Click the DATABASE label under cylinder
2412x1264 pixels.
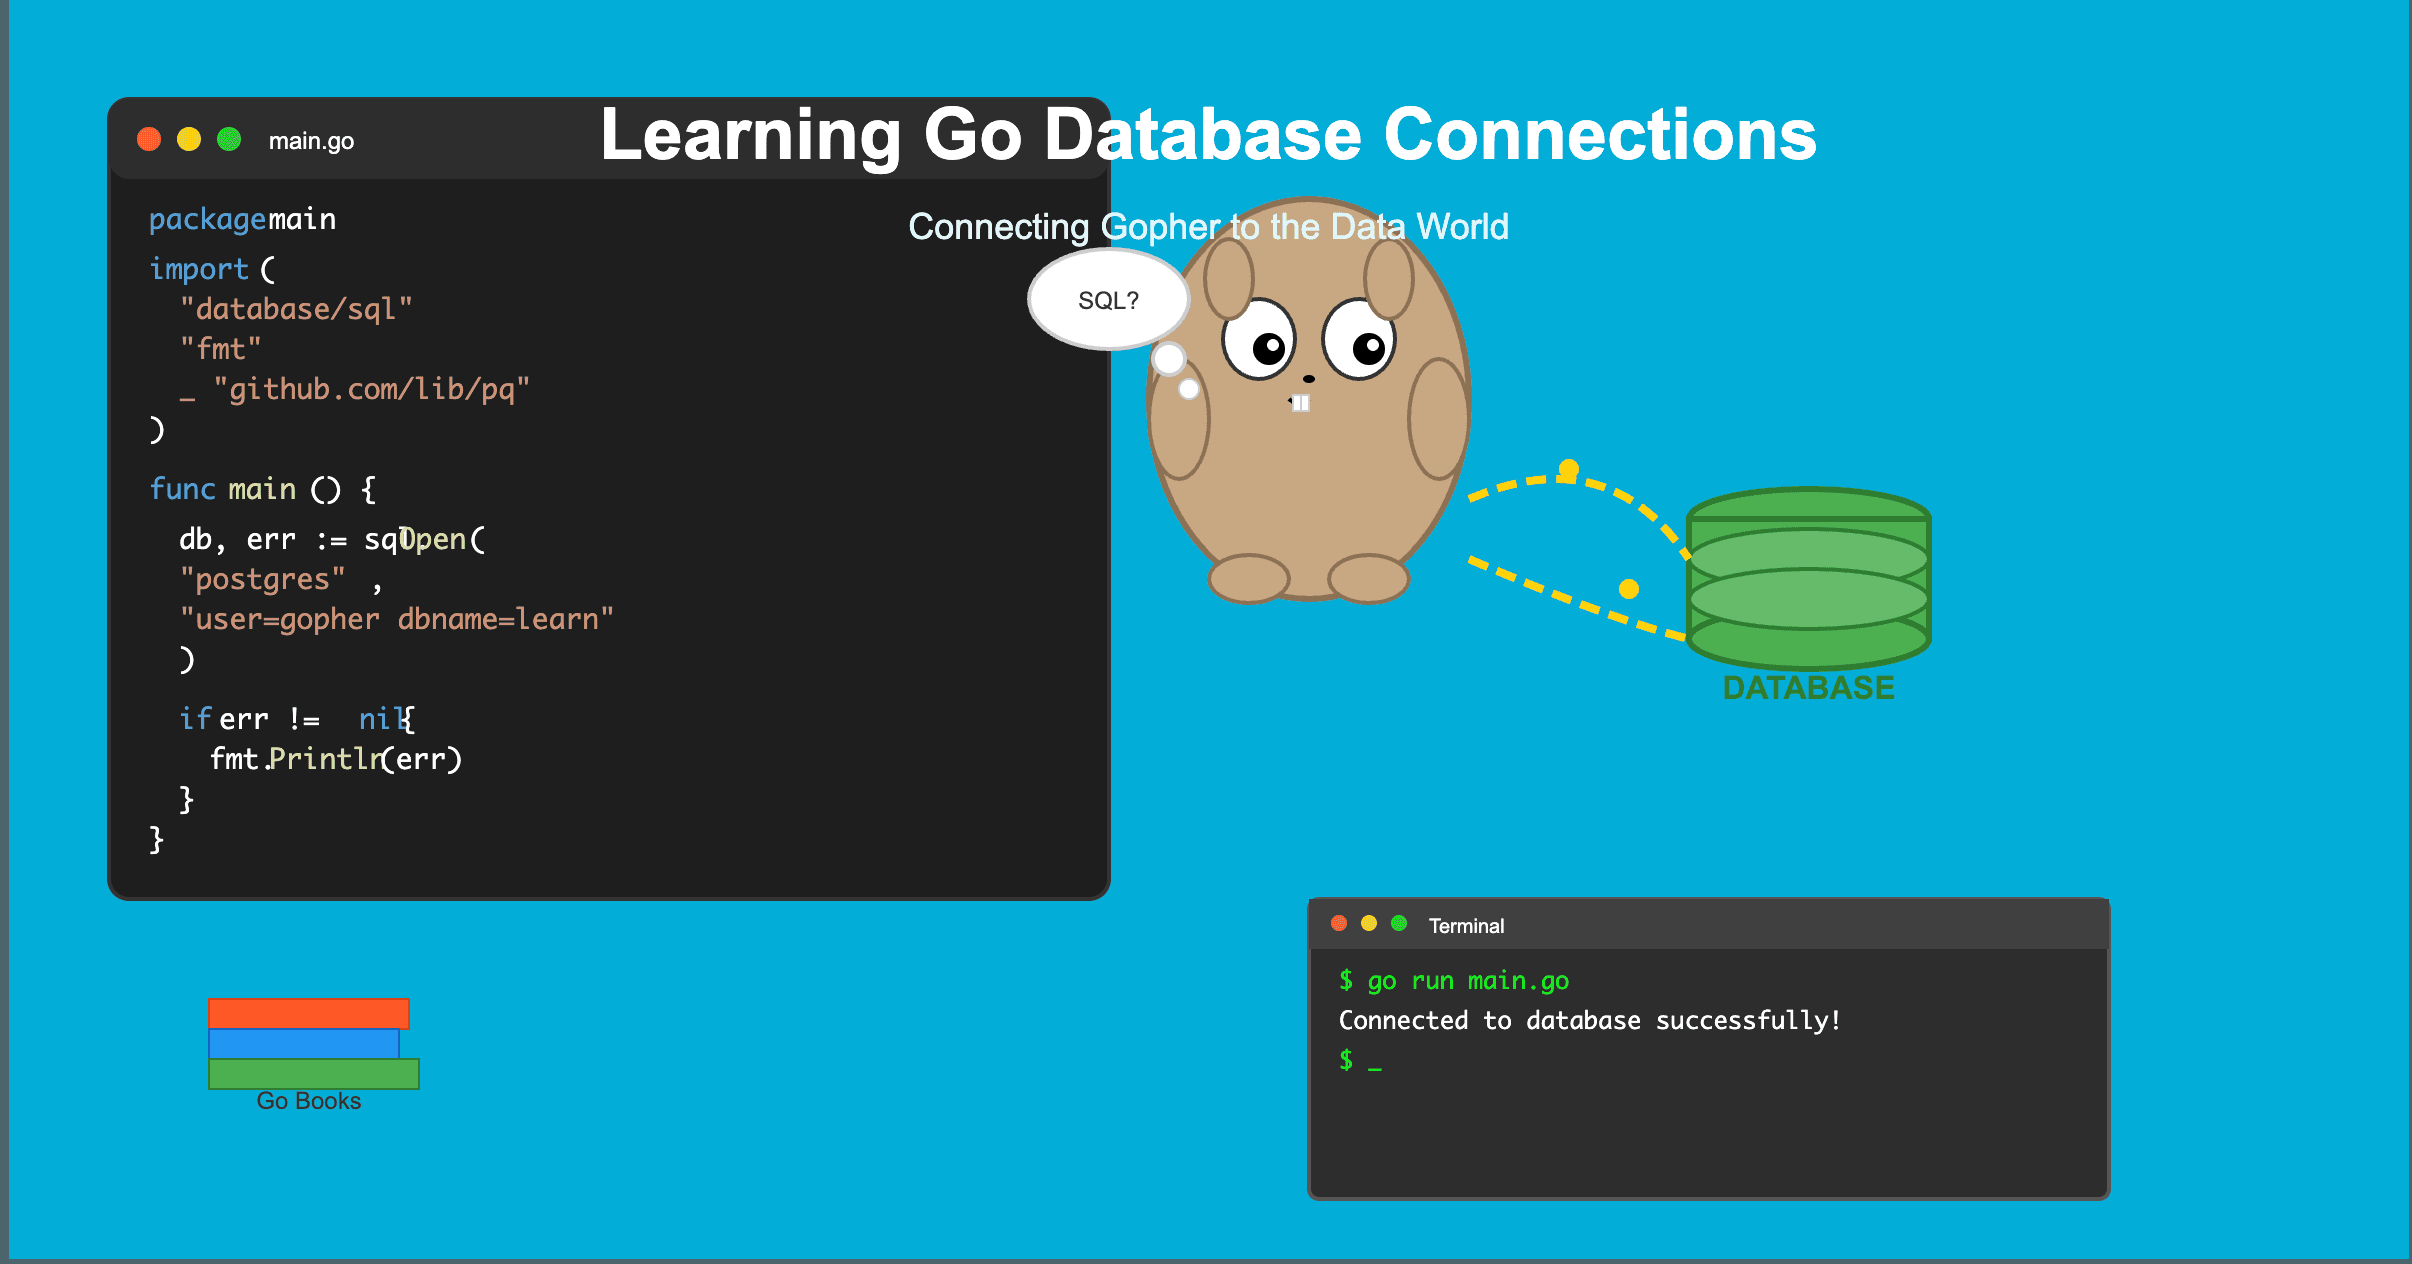1808,688
